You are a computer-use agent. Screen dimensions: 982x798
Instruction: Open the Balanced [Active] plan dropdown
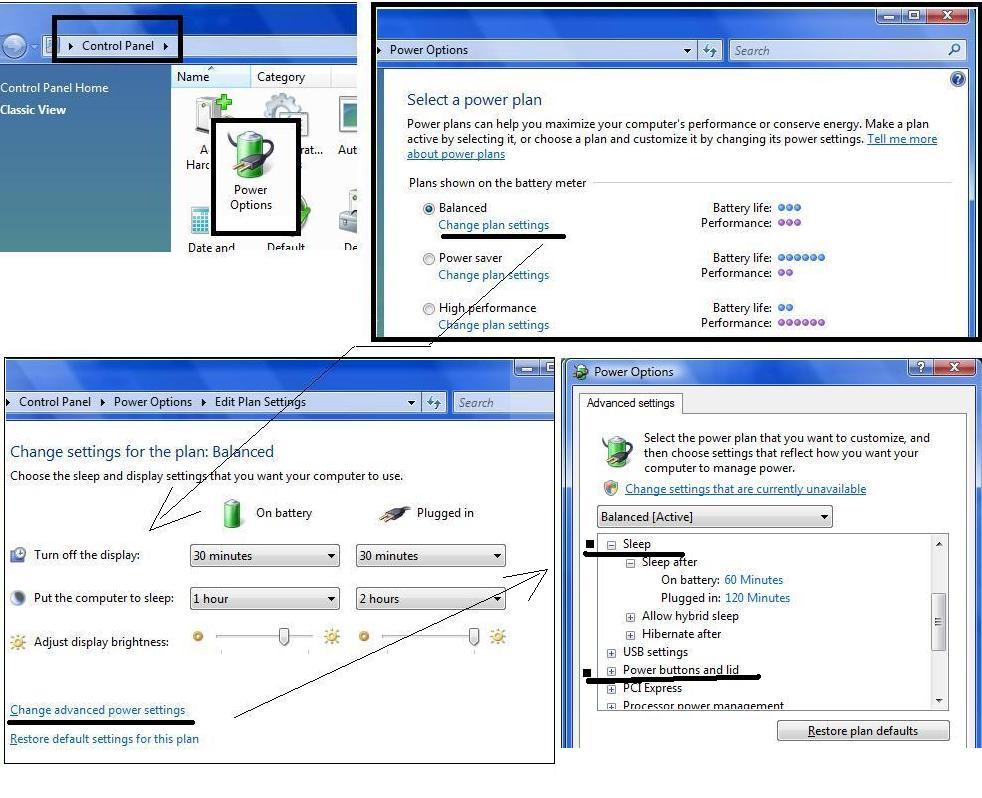pyautogui.click(x=715, y=517)
